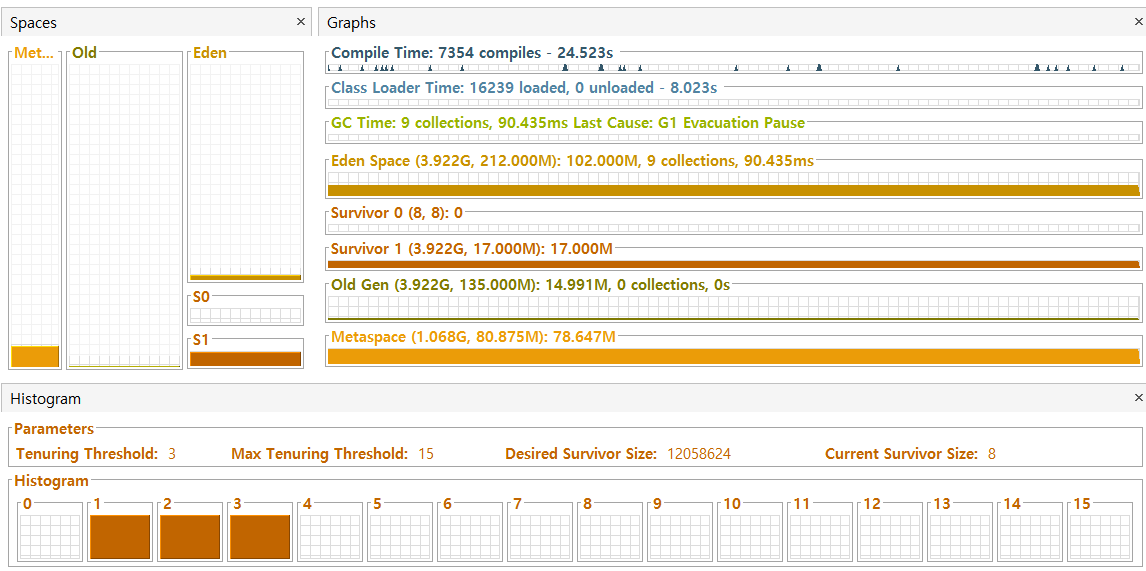1146x571 pixels.
Task: Click histogram age 7 cell
Action: pyautogui.click(x=541, y=536)
